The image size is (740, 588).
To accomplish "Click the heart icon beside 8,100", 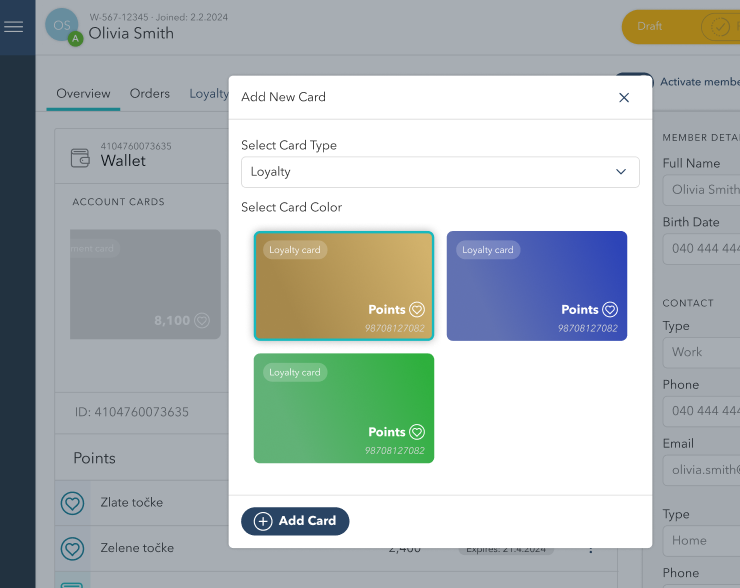I will [x=202, y=321].
